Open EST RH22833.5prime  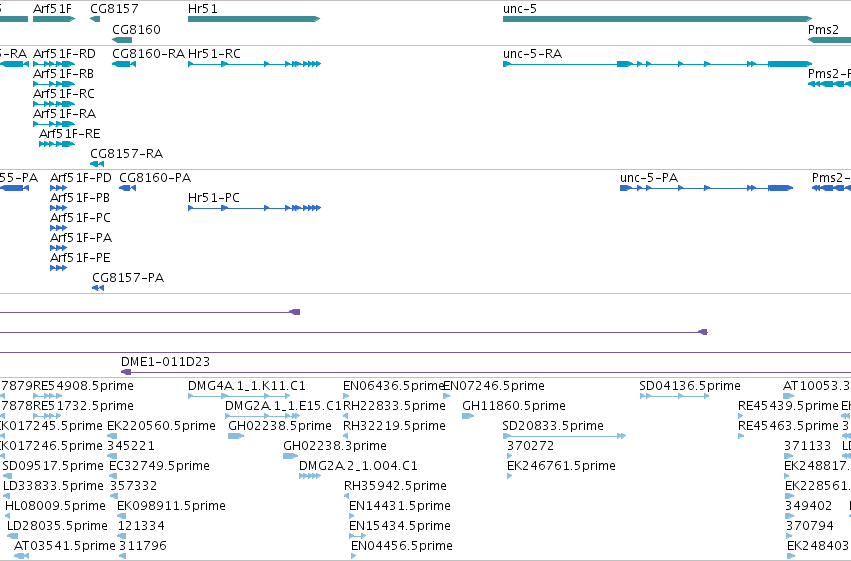coord(394,406)
